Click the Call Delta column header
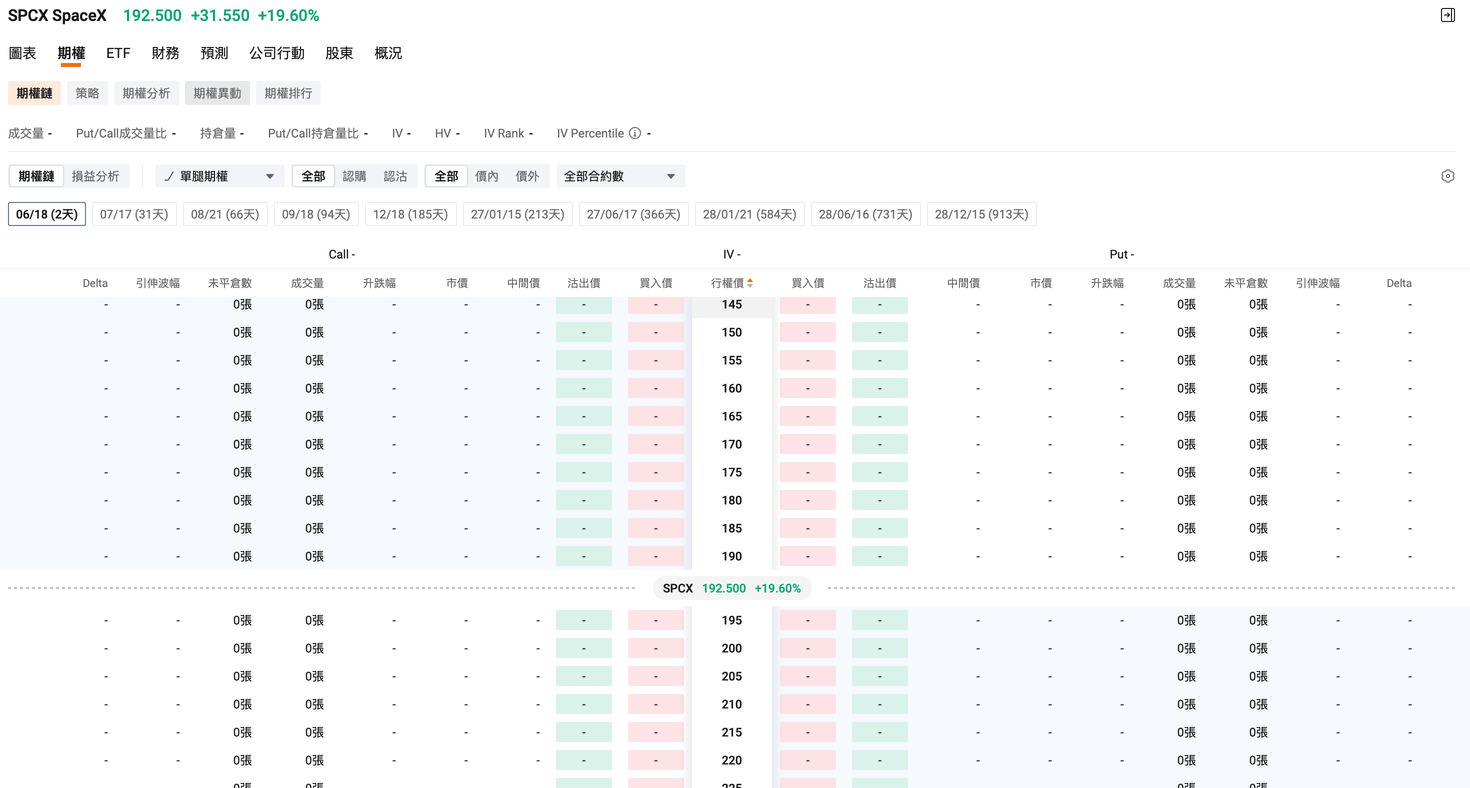 (x=95, y=283)
